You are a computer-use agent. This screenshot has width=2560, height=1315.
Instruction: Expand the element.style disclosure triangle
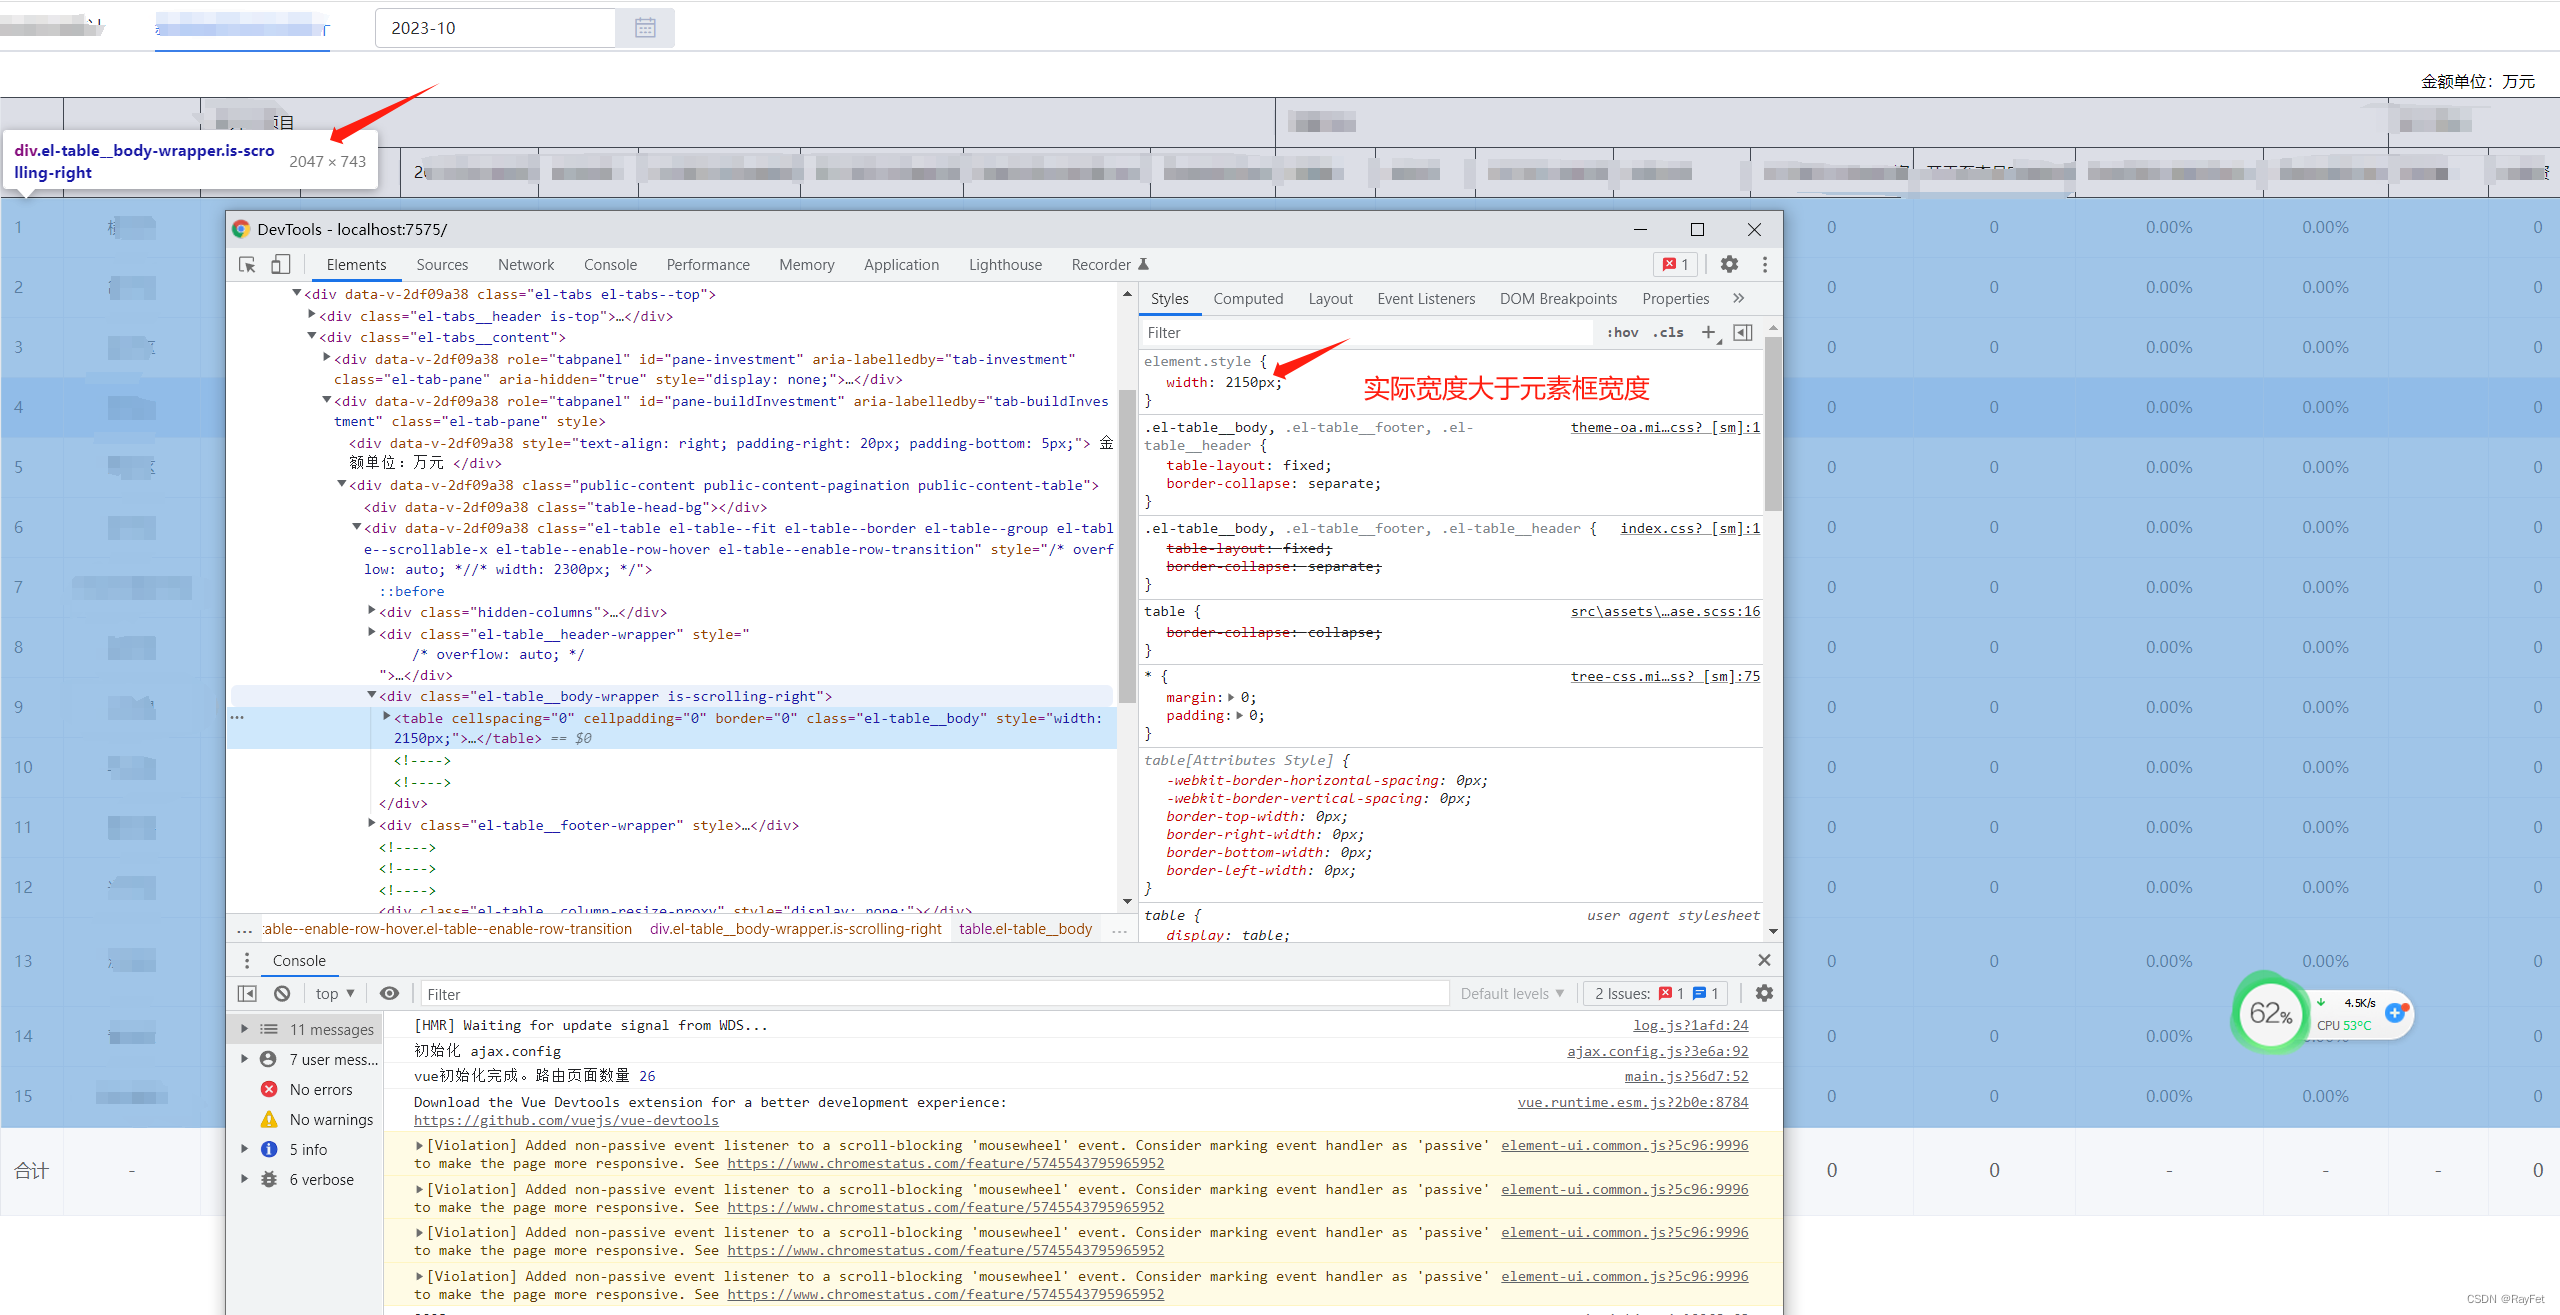coord(1145,361)
